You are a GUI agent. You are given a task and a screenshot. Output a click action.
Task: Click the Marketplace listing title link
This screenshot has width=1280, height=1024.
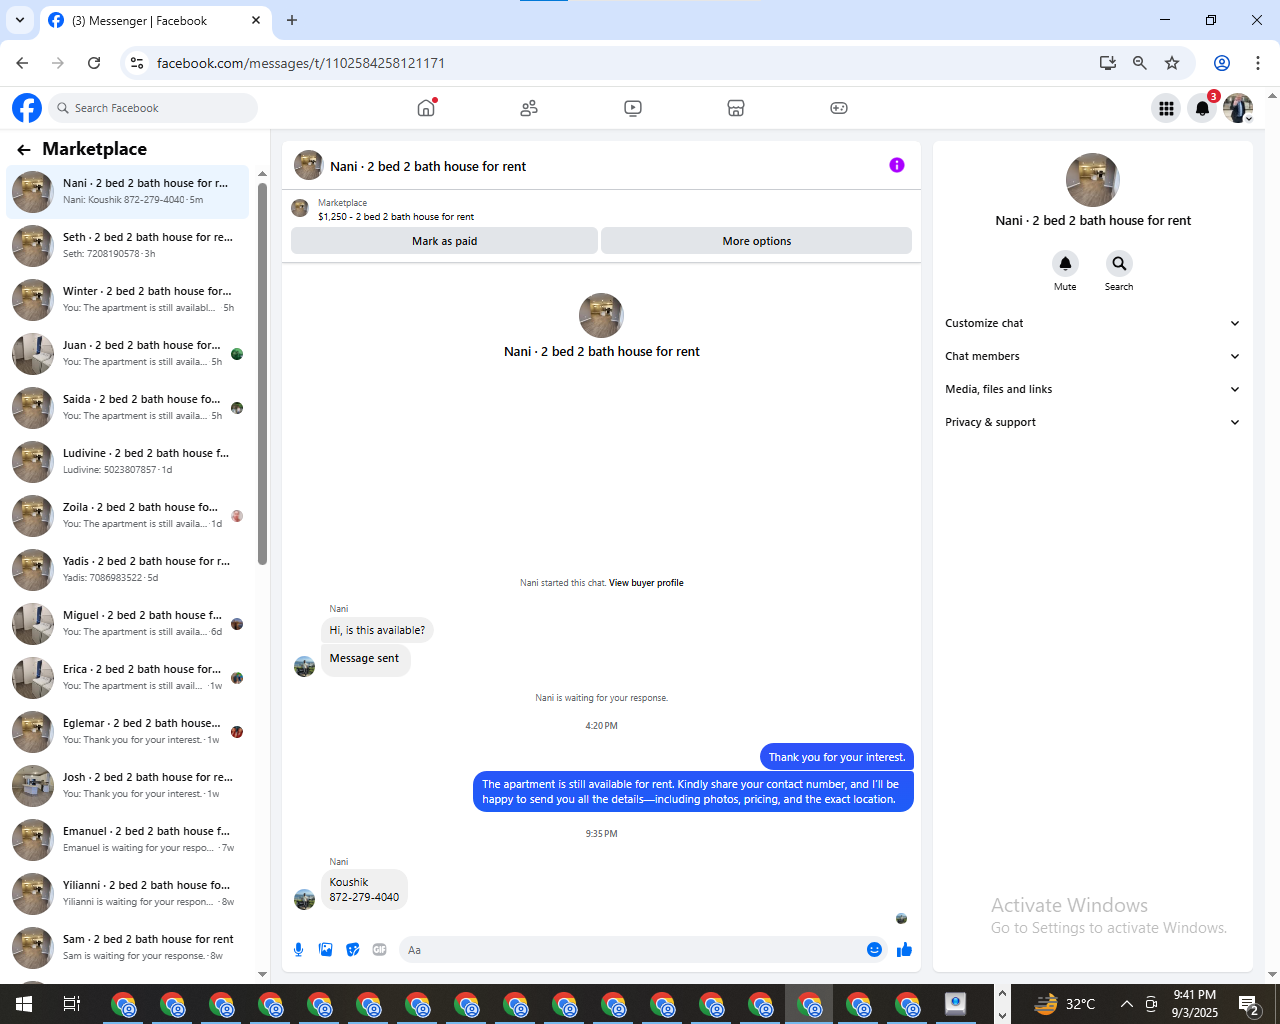pos(396,216)
